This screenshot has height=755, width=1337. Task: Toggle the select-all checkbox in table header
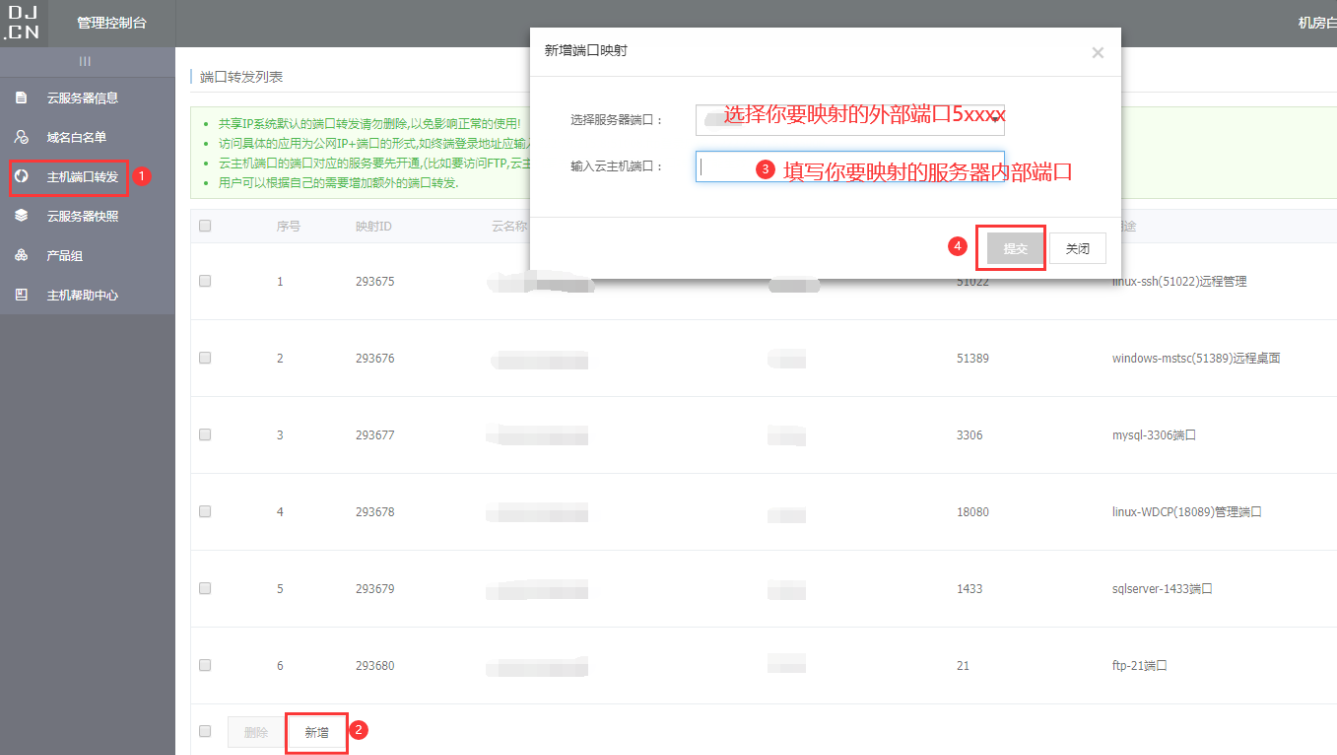[205, 226]
